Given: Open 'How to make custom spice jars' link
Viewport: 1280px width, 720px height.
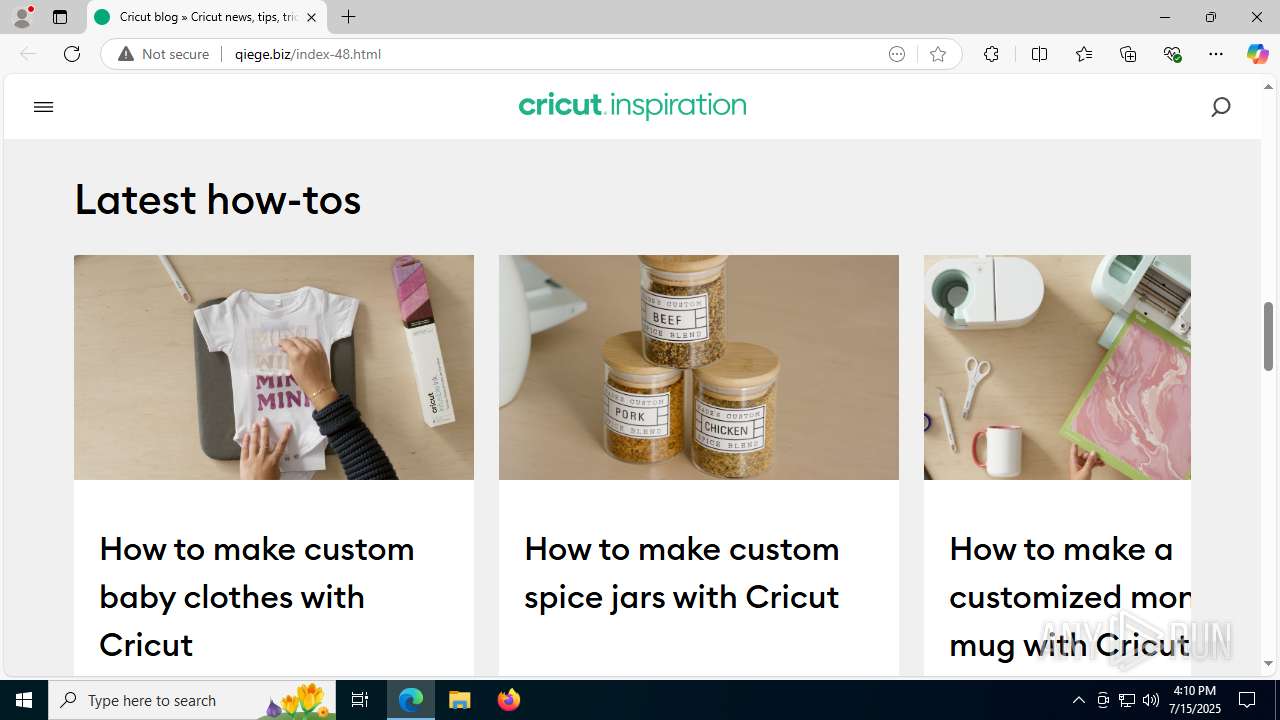Looking at the screenshot, I should 682,572.
